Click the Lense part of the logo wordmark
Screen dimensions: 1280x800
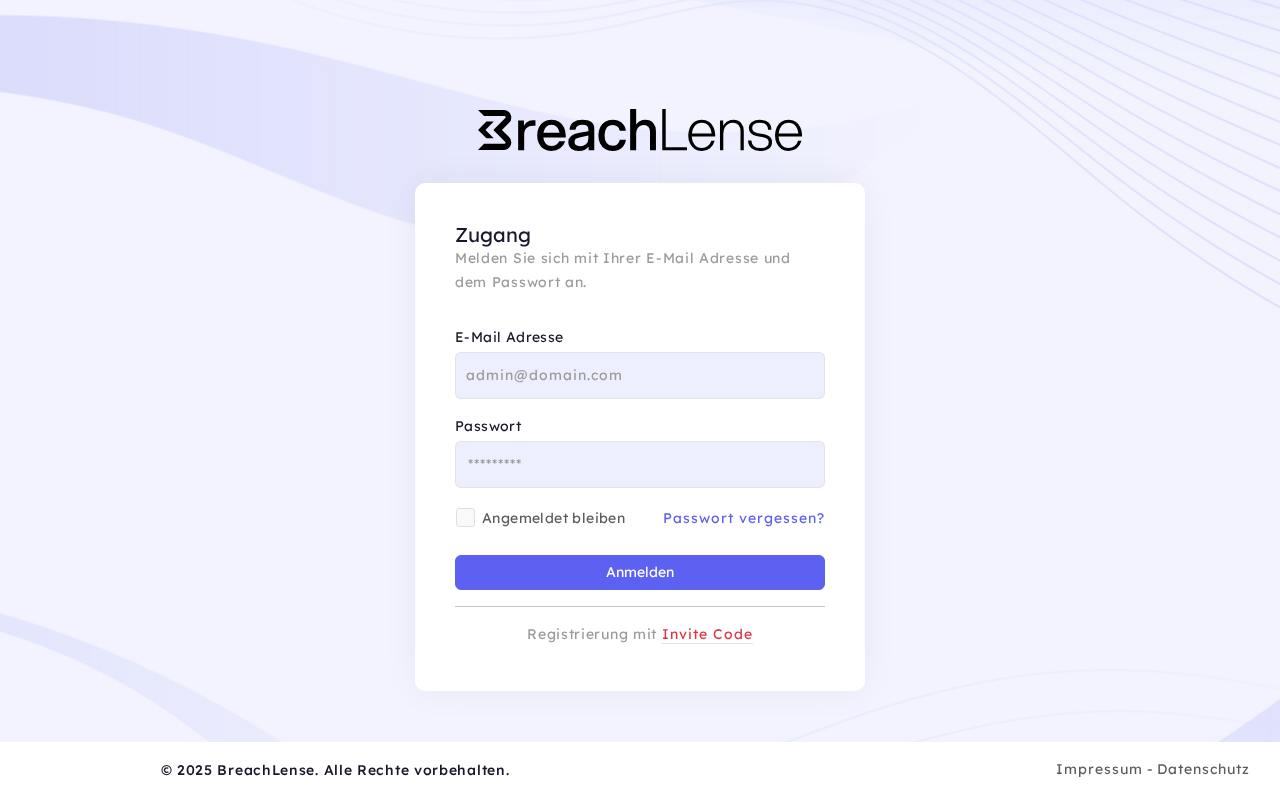click(x=731, y=131)
